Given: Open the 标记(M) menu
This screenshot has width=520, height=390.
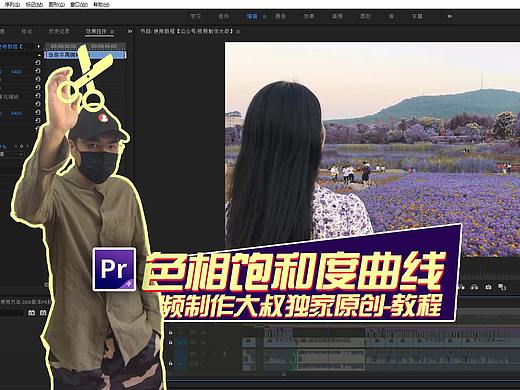Looking at the screenshot, I should coord(34,5).
